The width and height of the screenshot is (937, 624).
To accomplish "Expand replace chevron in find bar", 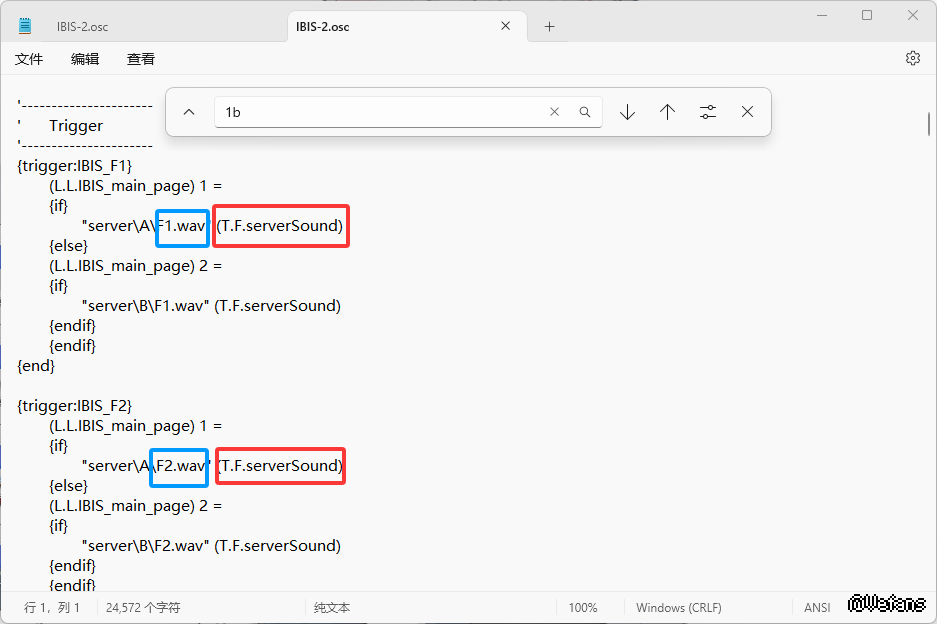I will coord(189,113).
